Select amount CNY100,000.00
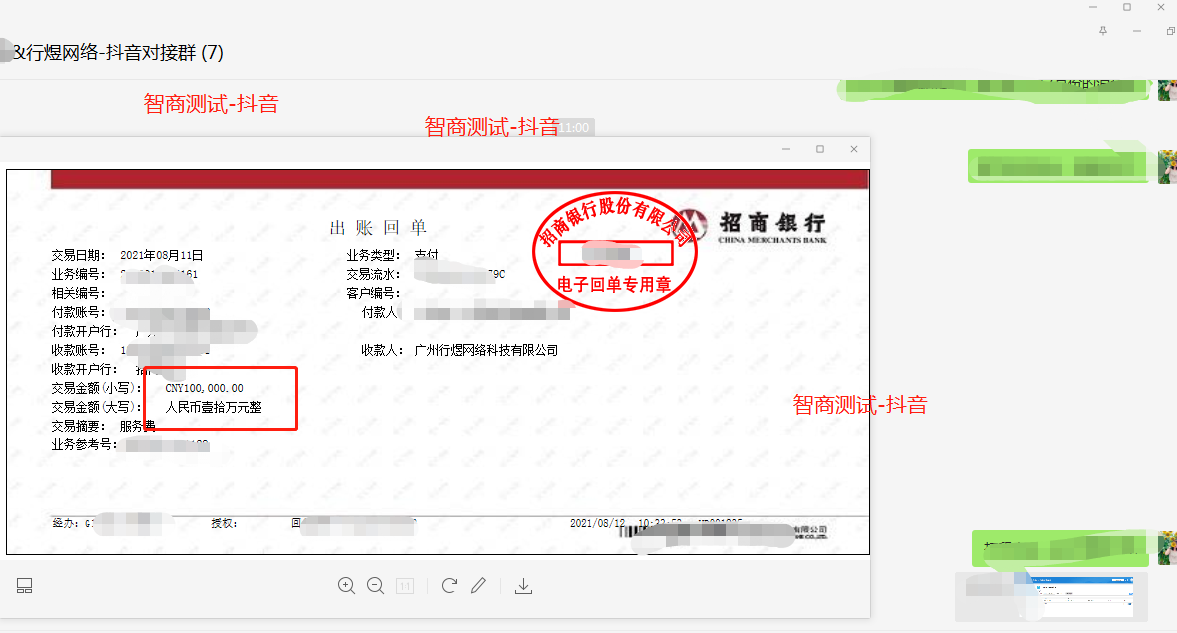 [x=204, y=388]
